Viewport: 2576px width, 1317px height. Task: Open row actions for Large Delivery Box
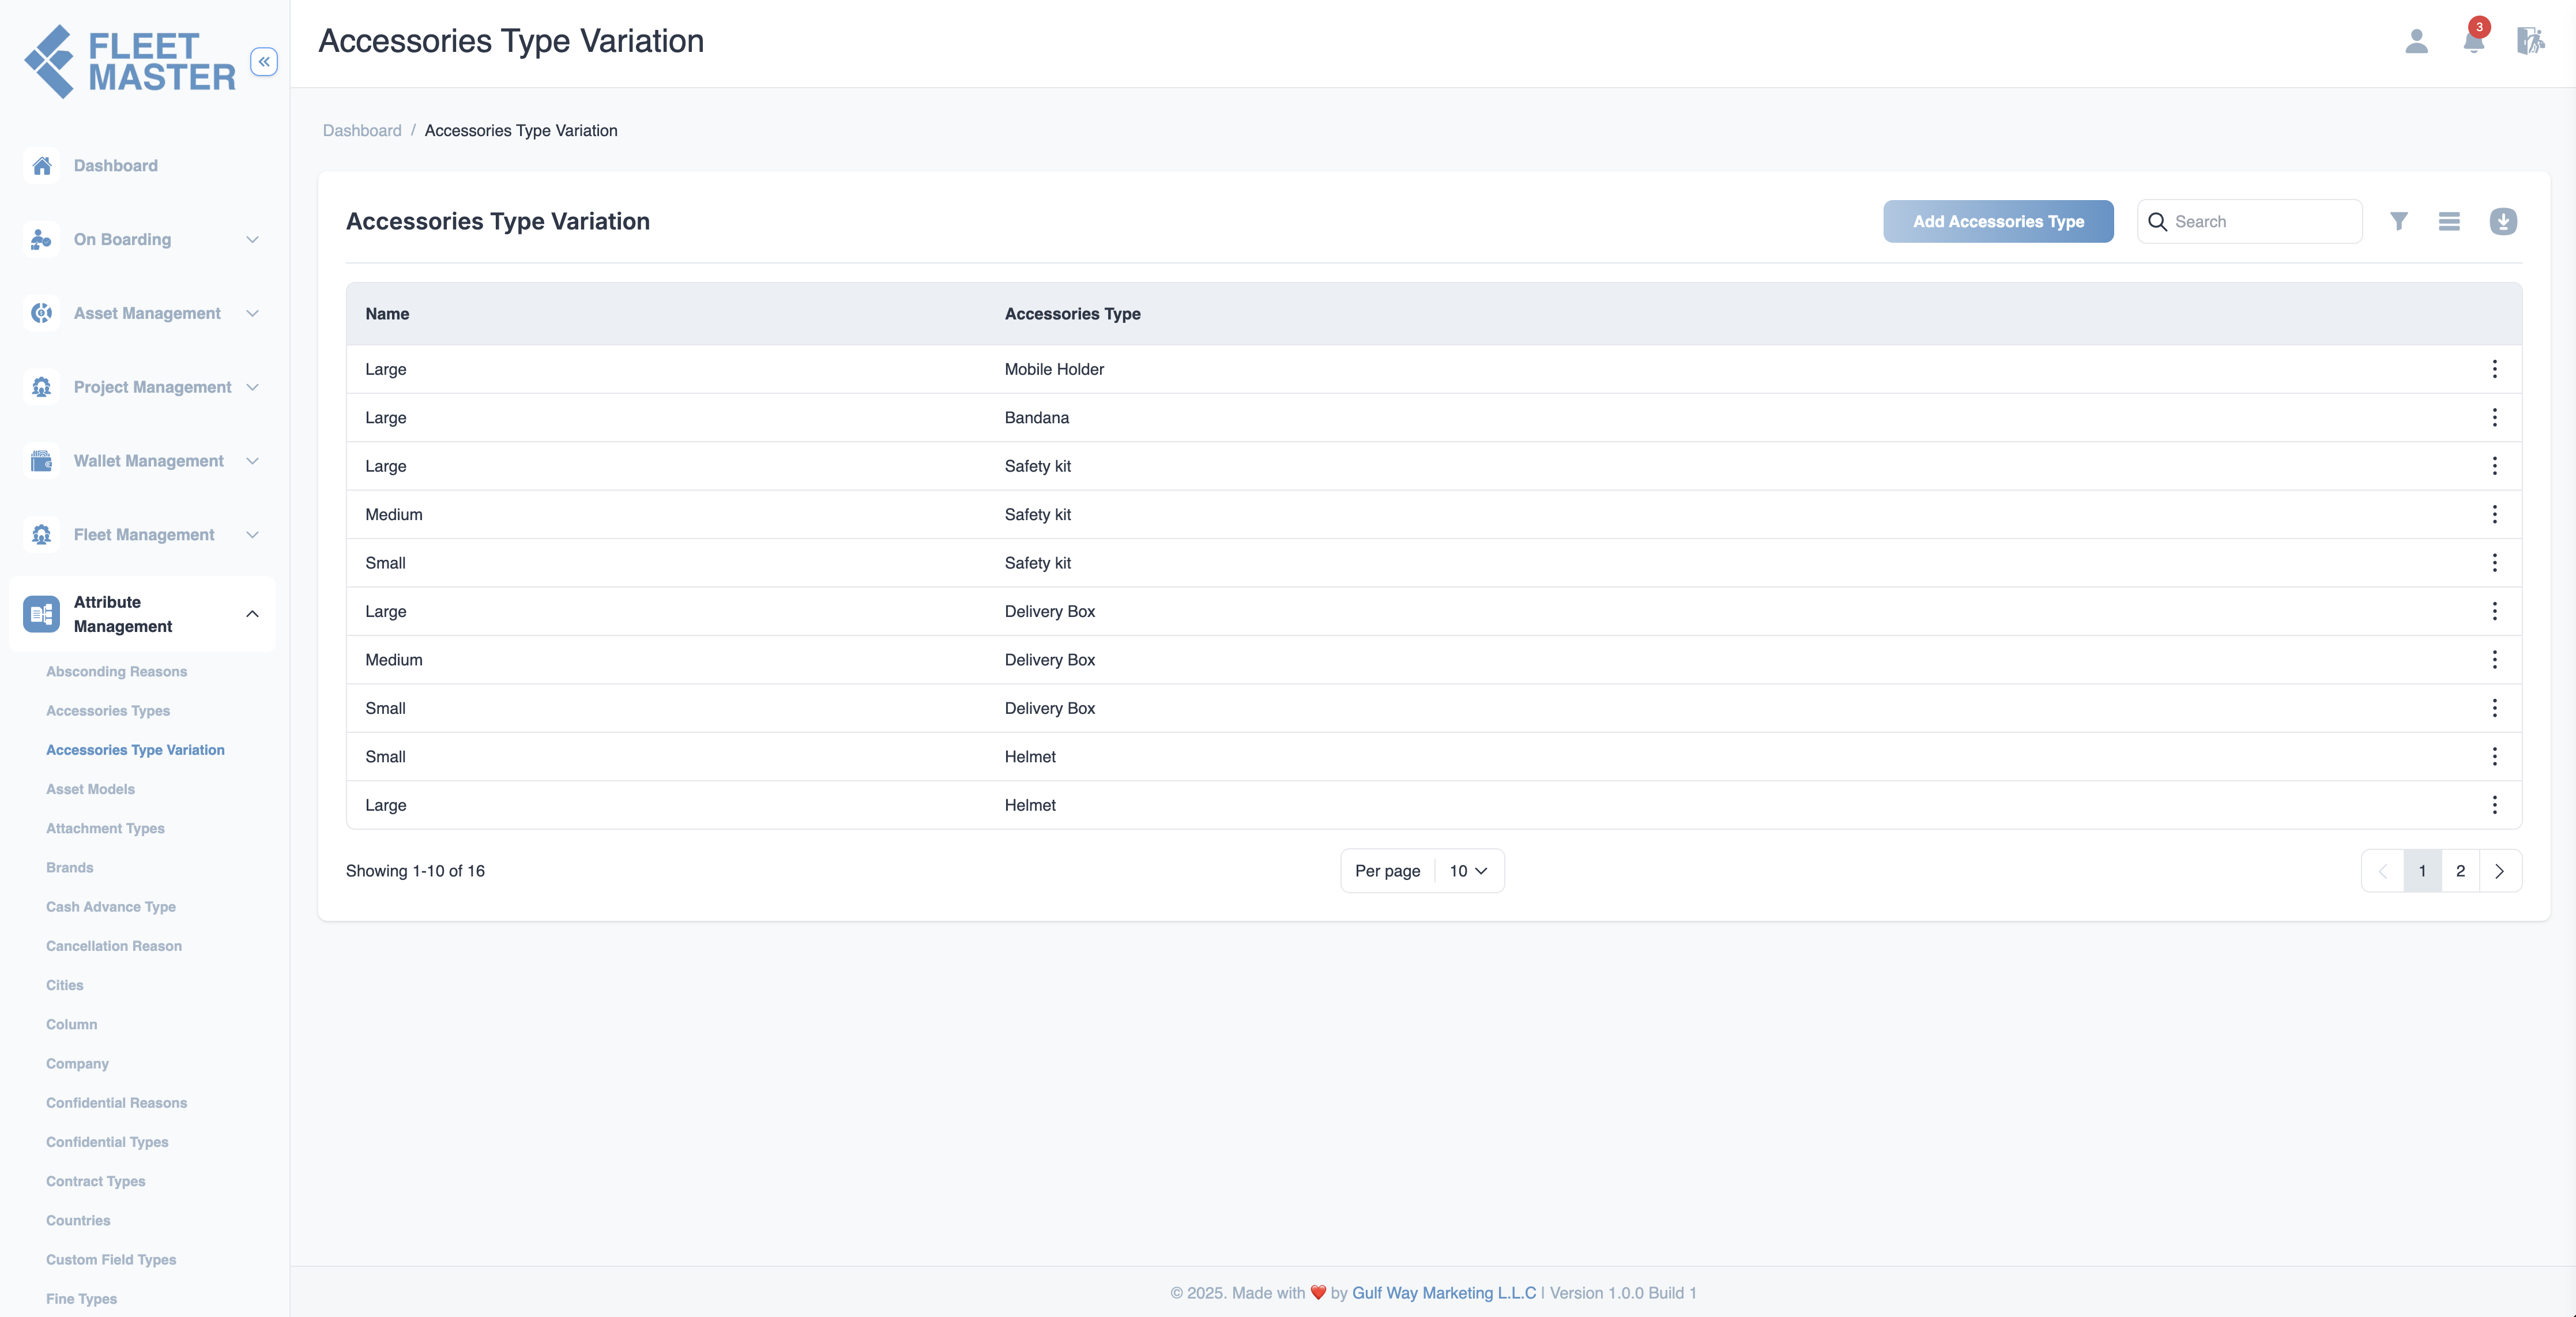tap(2494, 612)
